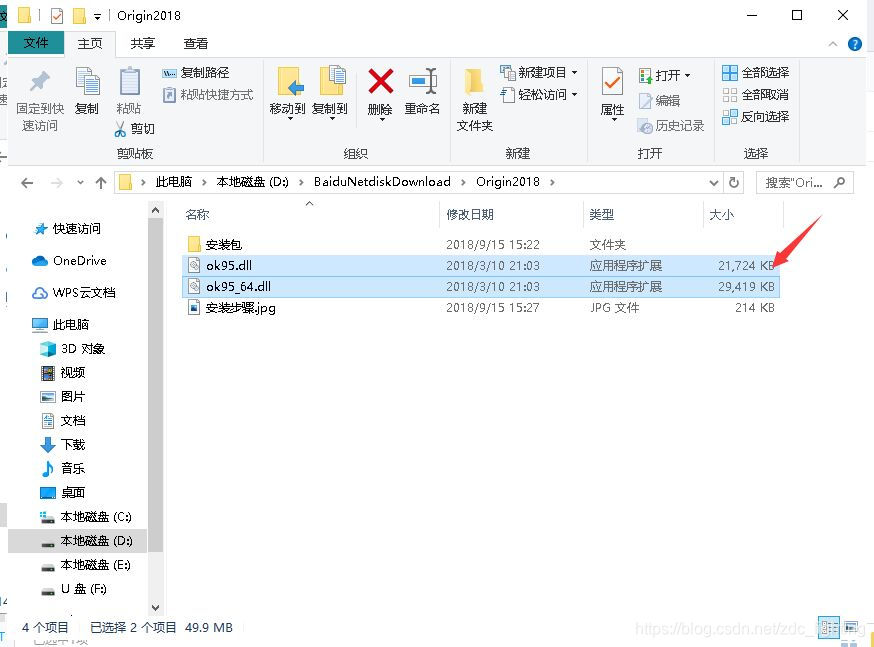Expand the address bar history dropdown
Image resolution: width=874 pixels, height=647 pixels.
pyautogui.click(x=714, y=182)
